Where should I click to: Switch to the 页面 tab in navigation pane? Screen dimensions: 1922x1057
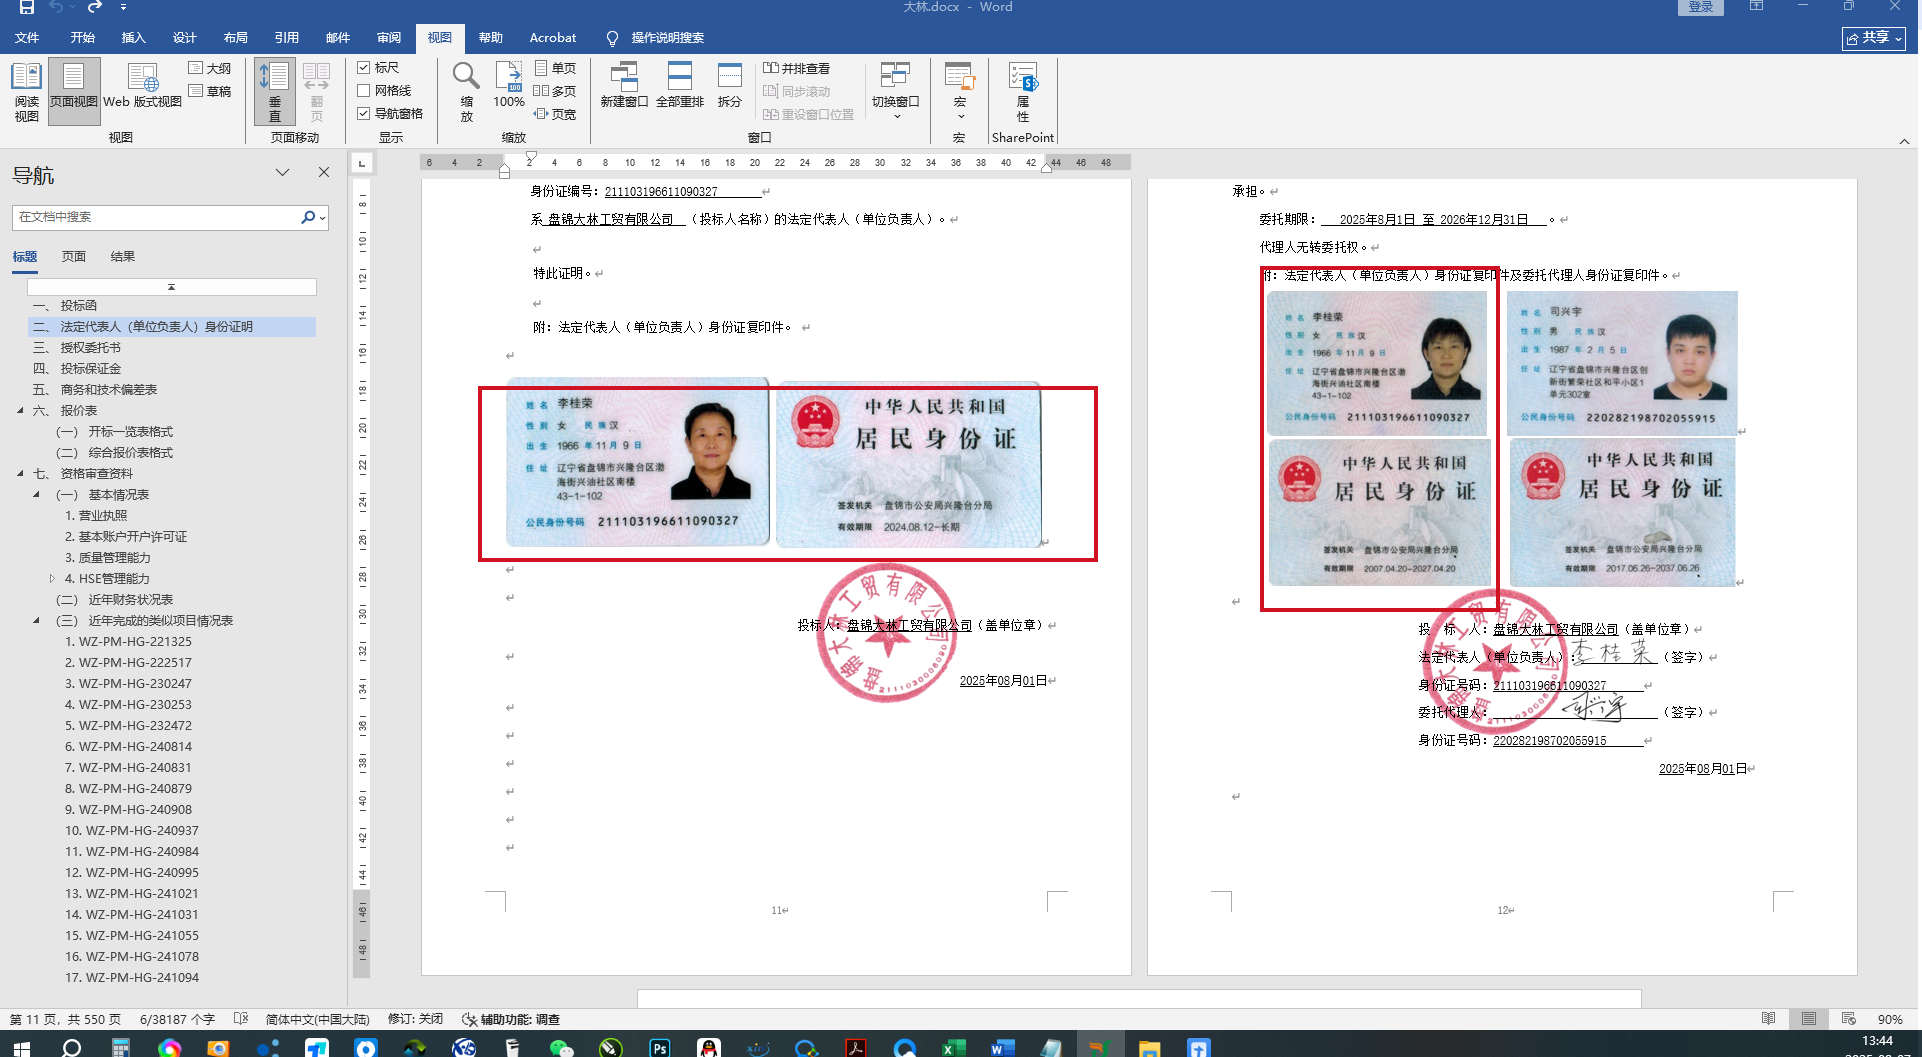click(x=74, y=257)
